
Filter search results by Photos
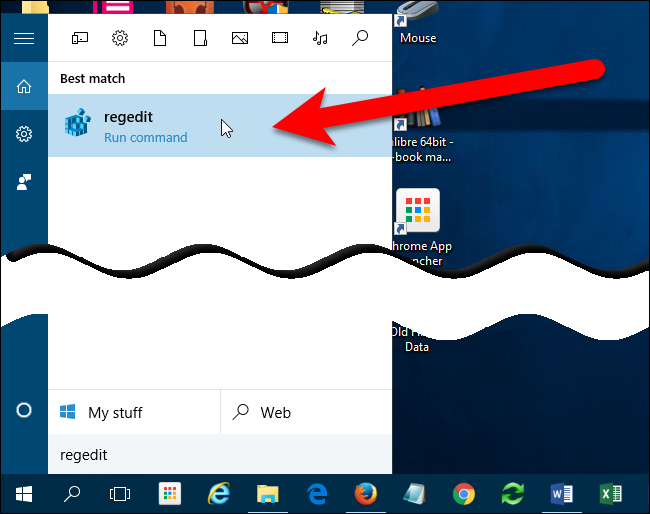240,38
